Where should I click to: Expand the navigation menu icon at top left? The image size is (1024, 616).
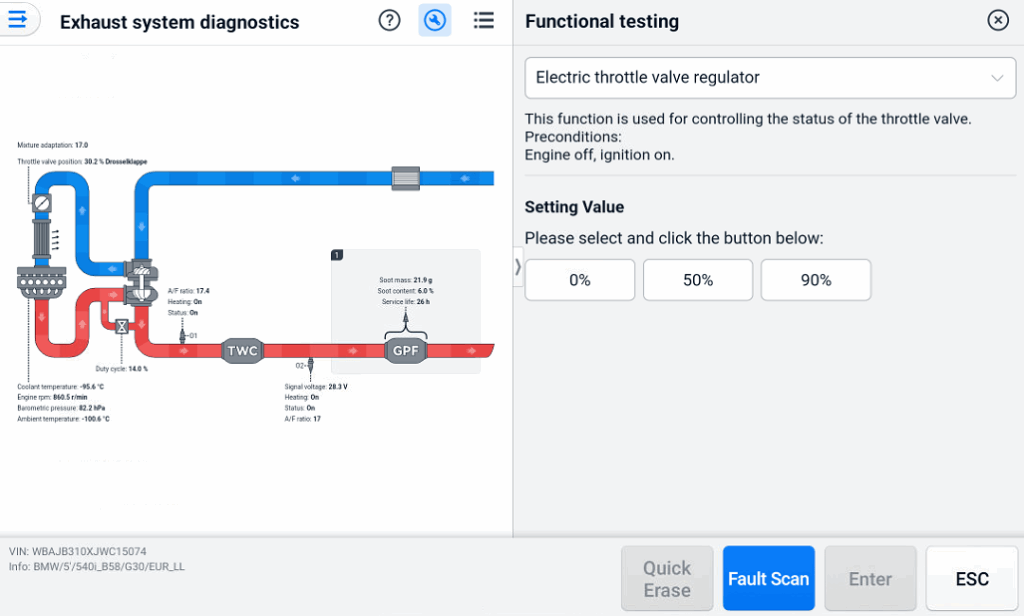[x=18, y=20]
